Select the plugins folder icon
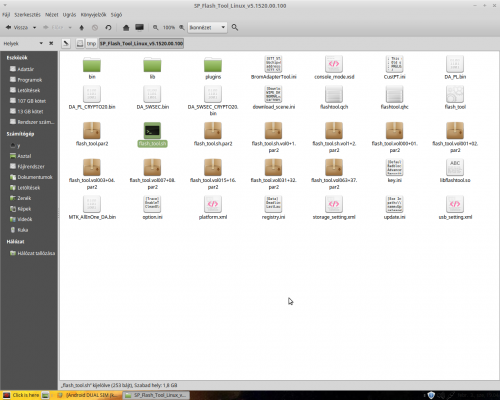The height and width of the screenshot is (400, 500). tap(213, 65)
